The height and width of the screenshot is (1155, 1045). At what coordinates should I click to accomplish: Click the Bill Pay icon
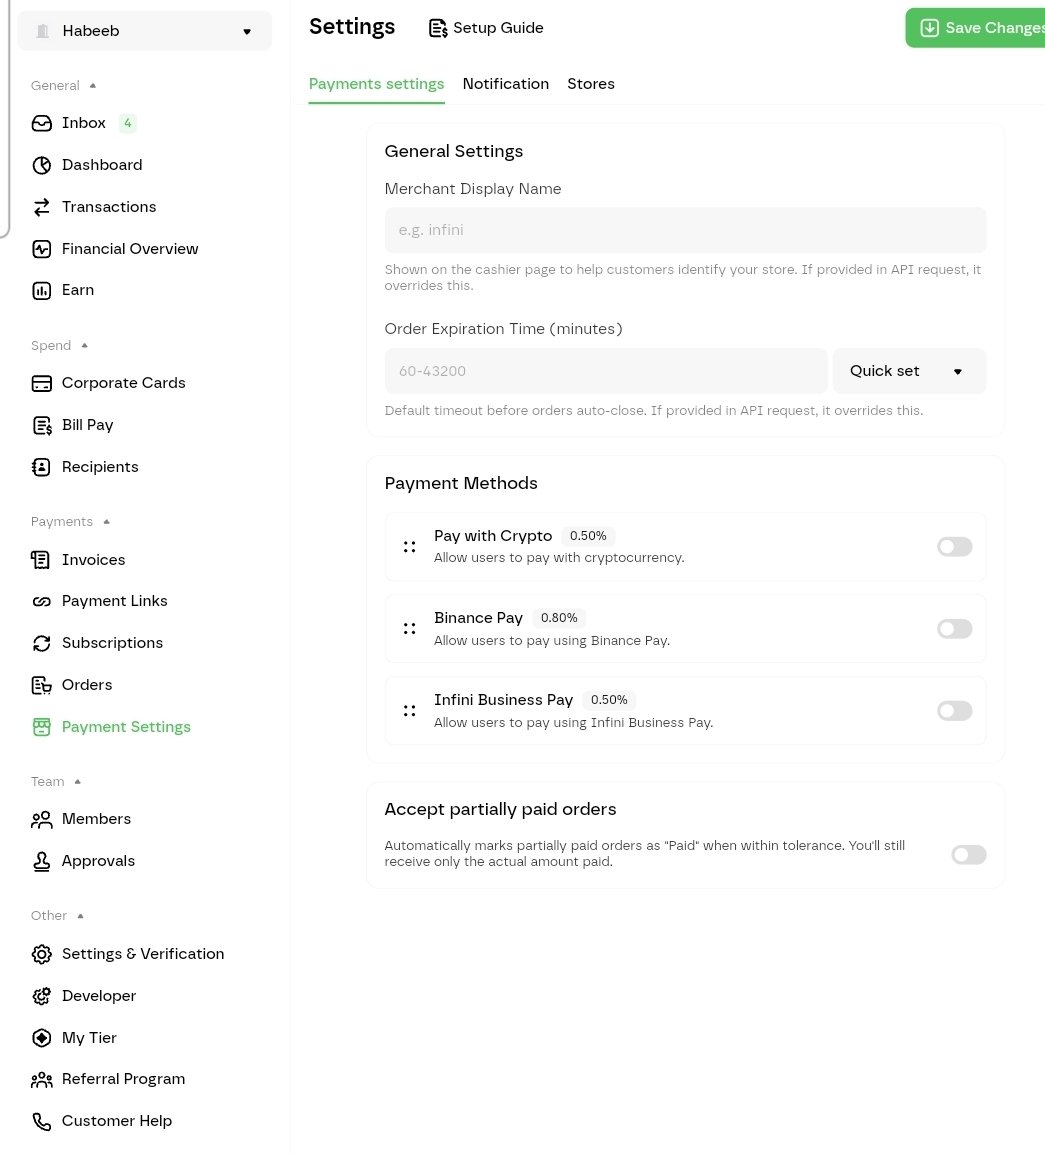[42, 425]
